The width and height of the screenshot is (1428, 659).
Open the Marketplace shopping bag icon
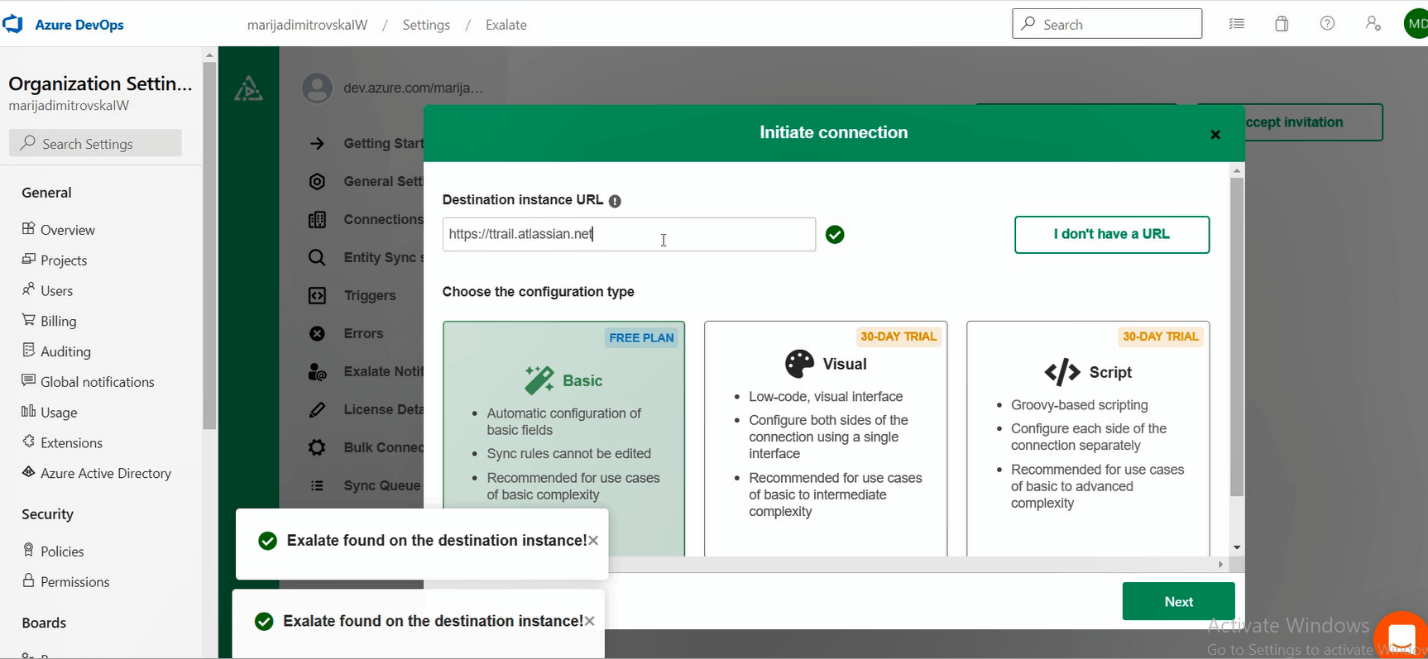pos(1281,24)
